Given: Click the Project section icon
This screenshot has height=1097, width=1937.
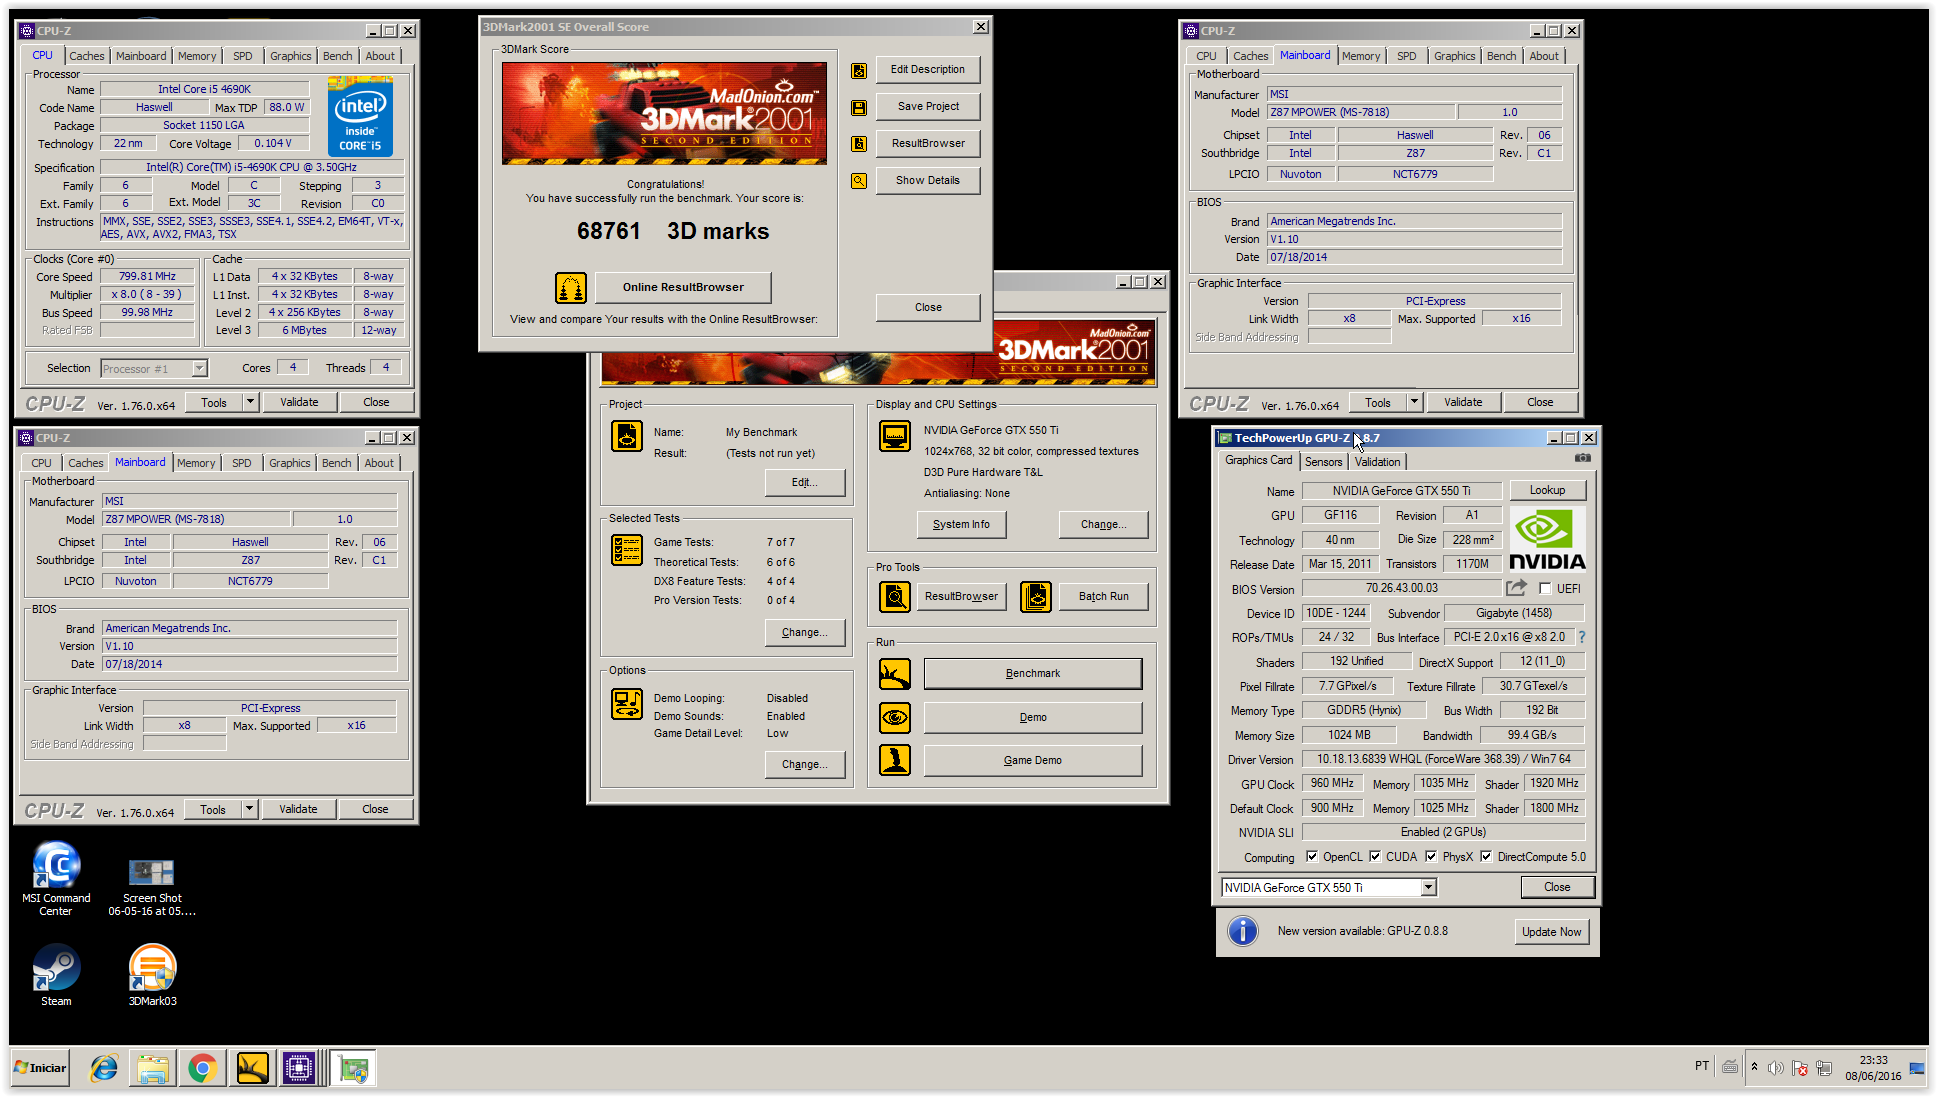Looking at the screenshot, I should (x=627, y=436).
